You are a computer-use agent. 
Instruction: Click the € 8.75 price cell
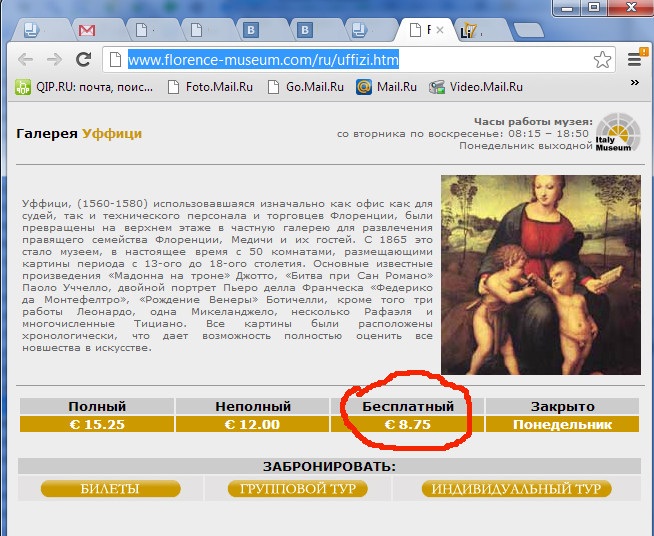pyautogui.click(x=407, y=424)
